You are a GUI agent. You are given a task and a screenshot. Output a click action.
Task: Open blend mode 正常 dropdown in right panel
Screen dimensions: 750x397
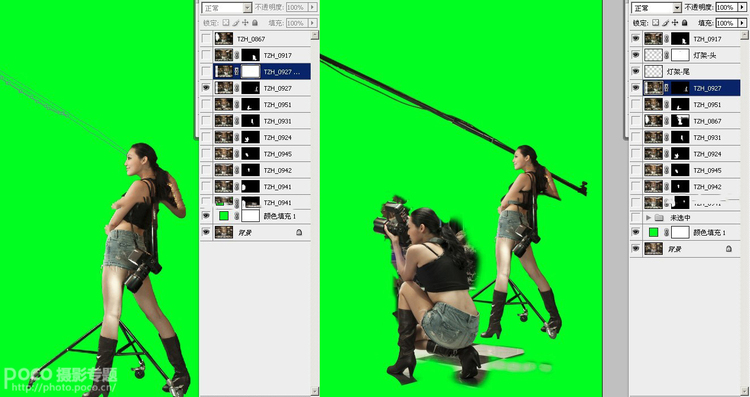coord(656,8)
